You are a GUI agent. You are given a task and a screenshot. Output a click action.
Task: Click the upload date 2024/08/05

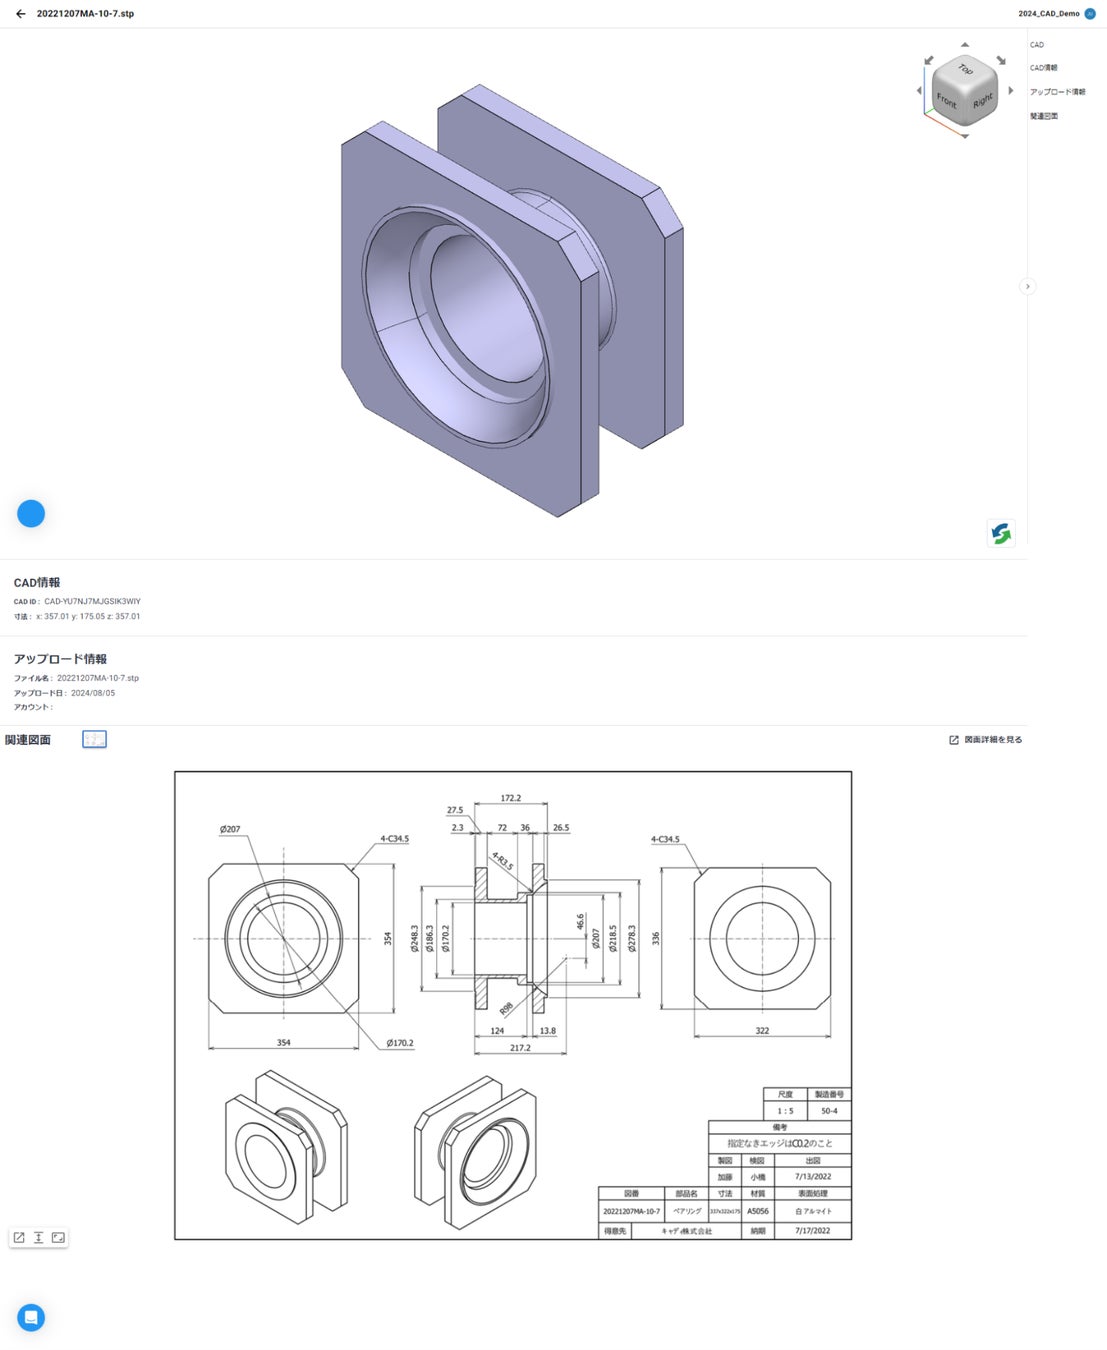click(93, 693)
